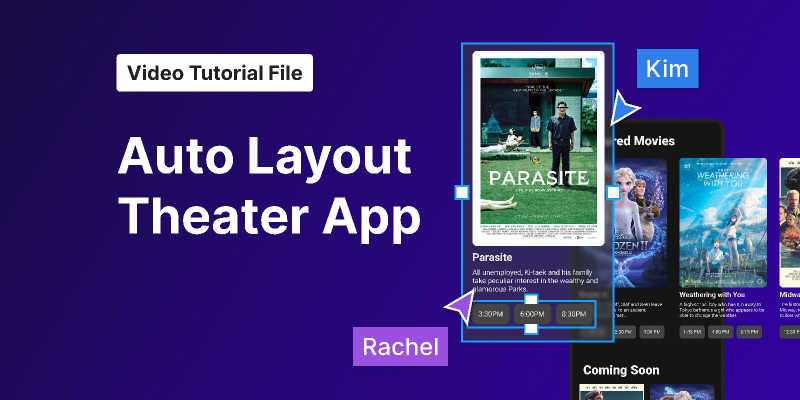Click the Featured Movies section heading
800x400 pixels.
click(x=642, y=141)
